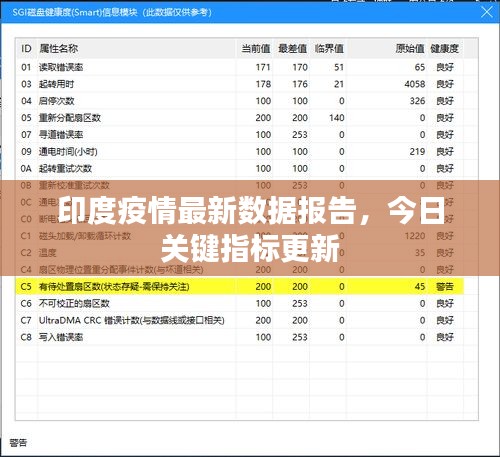
Task: Close the SGI Smart info dialog
Action: point(487,12)
